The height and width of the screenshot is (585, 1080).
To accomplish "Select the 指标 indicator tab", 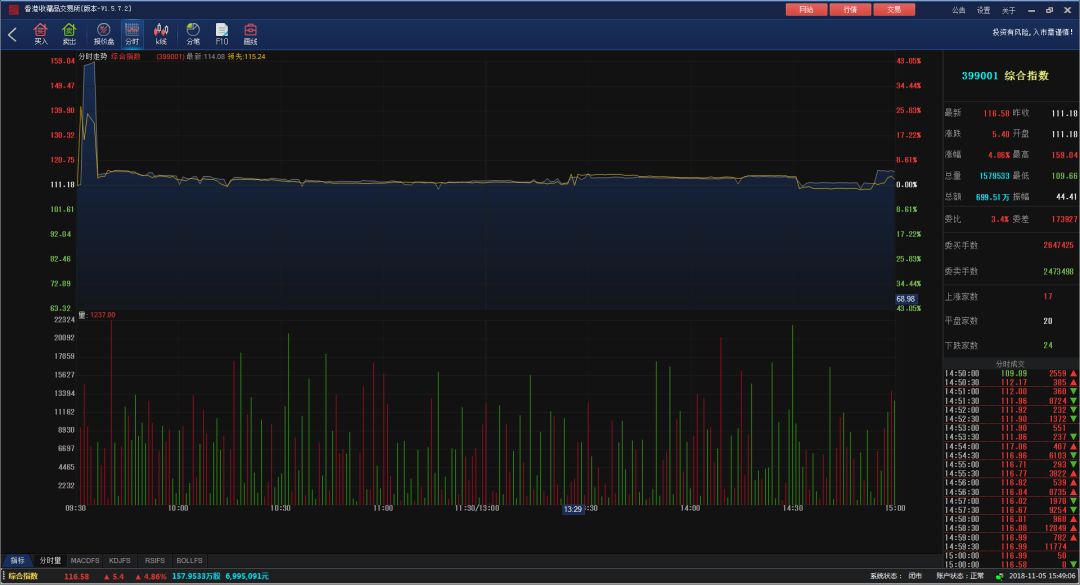I will tap(17, 560).
